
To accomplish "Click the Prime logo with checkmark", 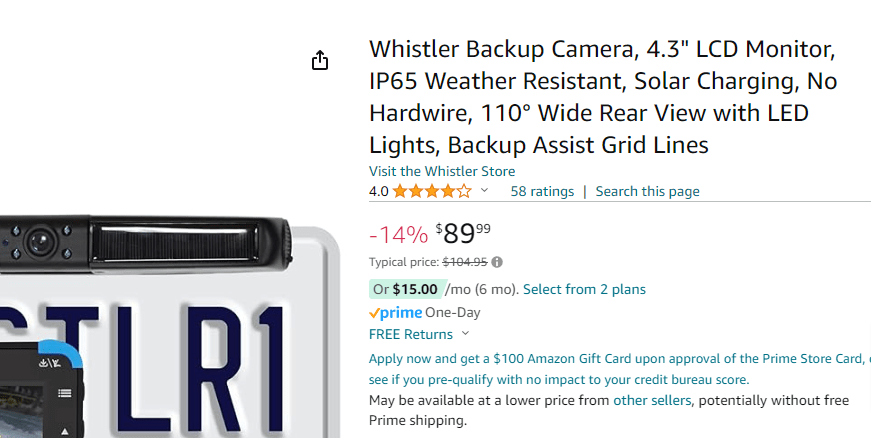I will 395,312.
